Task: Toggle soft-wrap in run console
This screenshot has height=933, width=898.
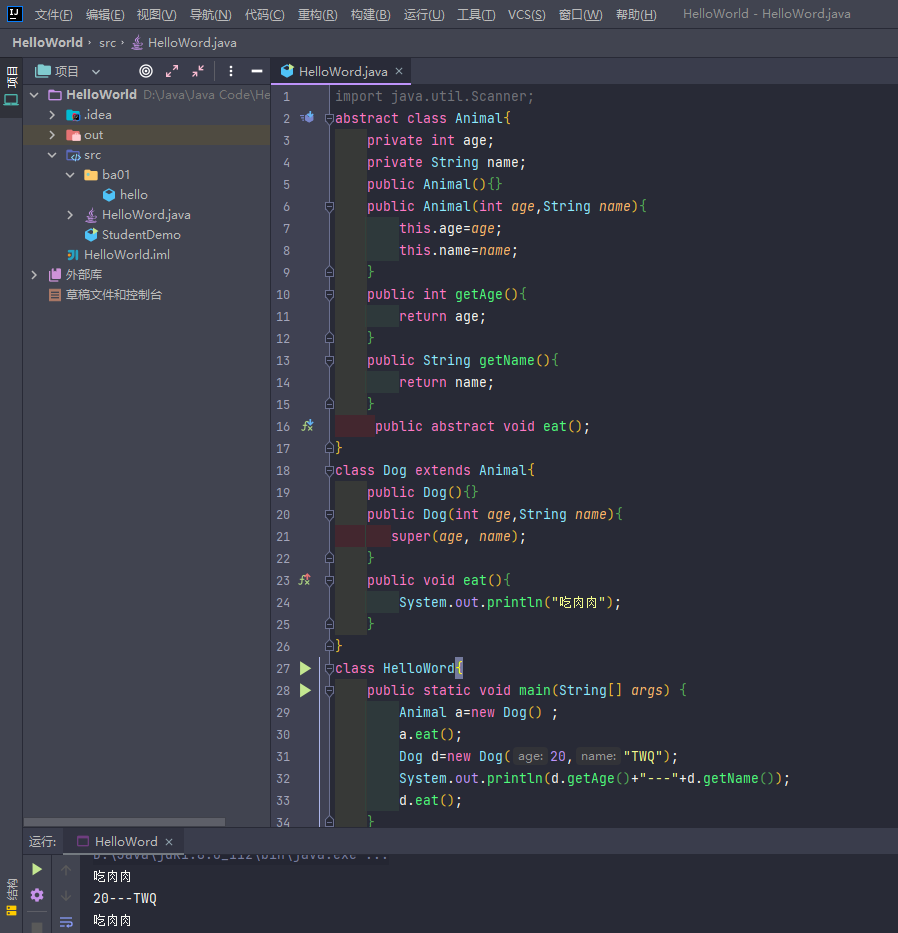Action: coord(66,921)
